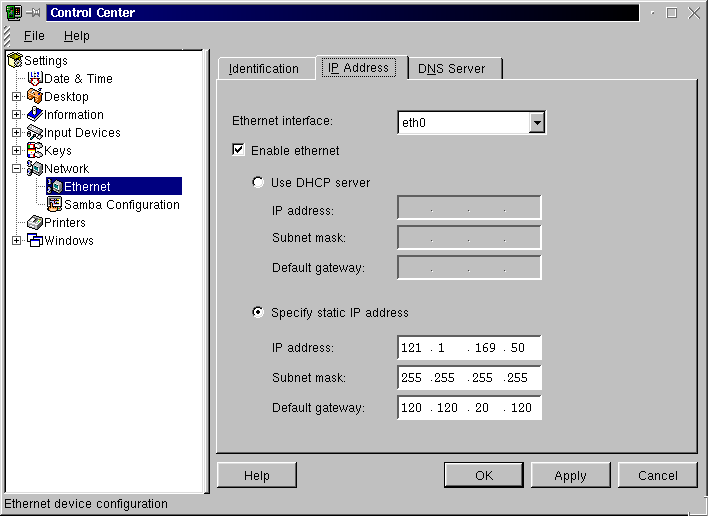This screenshot has height=517, width=710.
Task: Click the OK button
Action: (x=484, y=475)
